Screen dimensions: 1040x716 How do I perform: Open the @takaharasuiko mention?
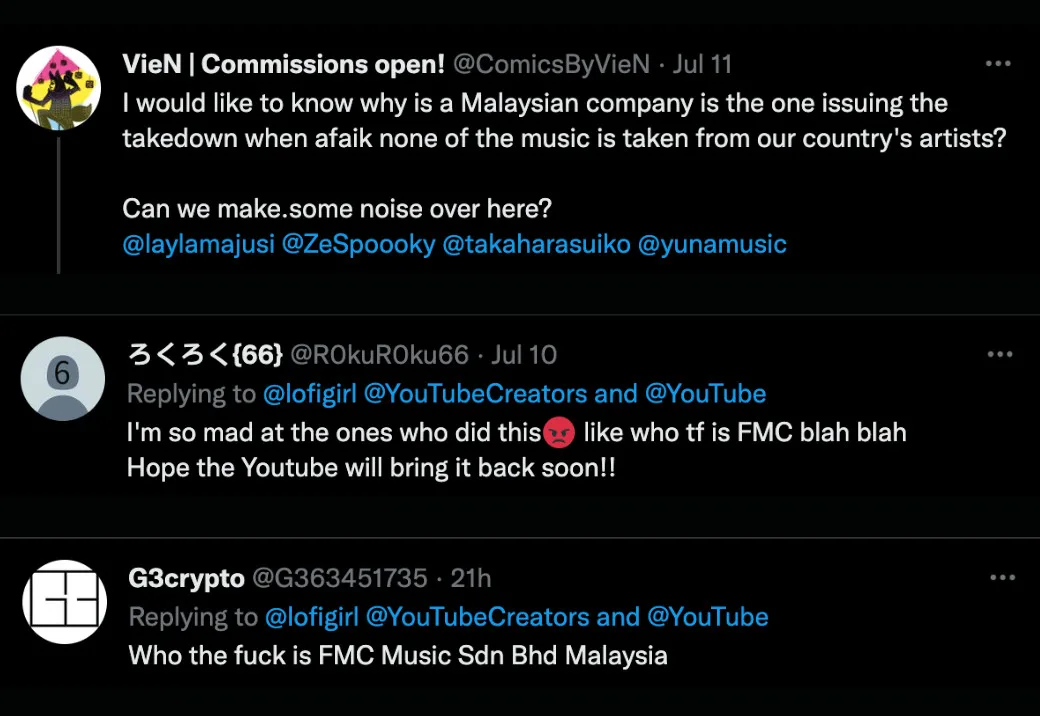pos(536,244)
